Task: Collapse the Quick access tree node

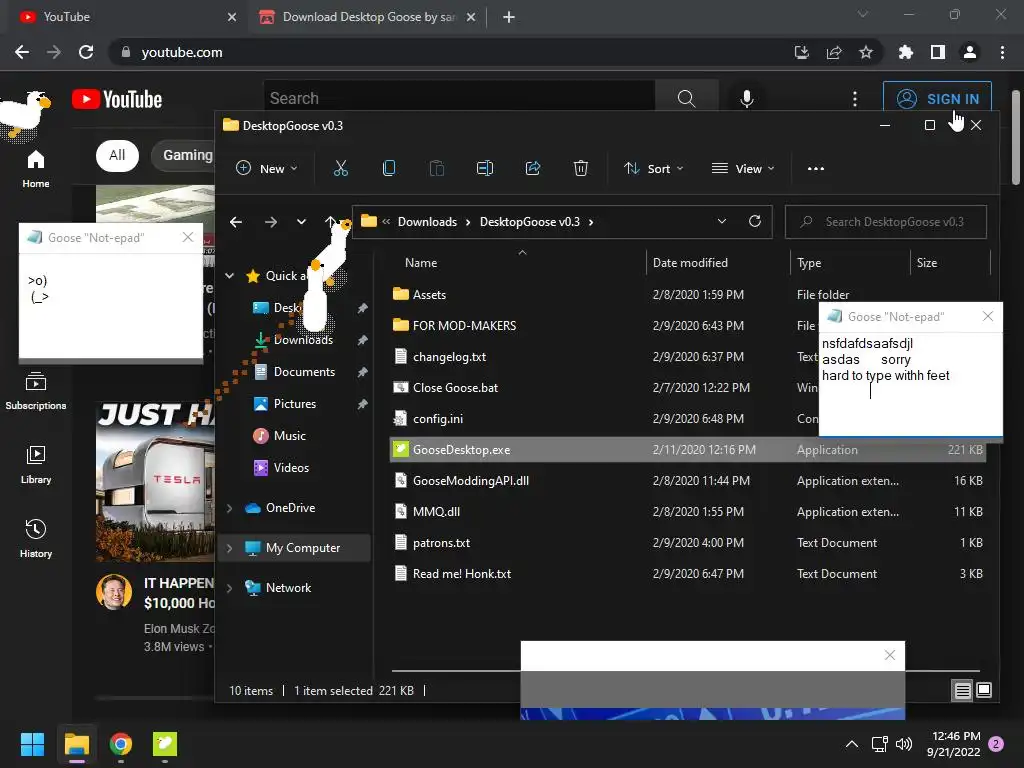Action: (x=229, y=276)
